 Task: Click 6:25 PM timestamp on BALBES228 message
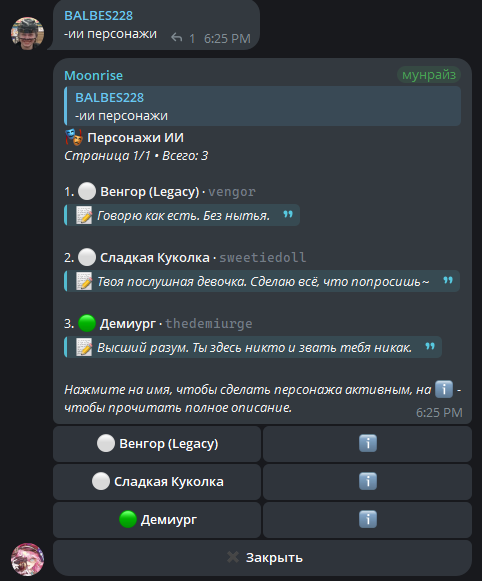click(227, 39)
